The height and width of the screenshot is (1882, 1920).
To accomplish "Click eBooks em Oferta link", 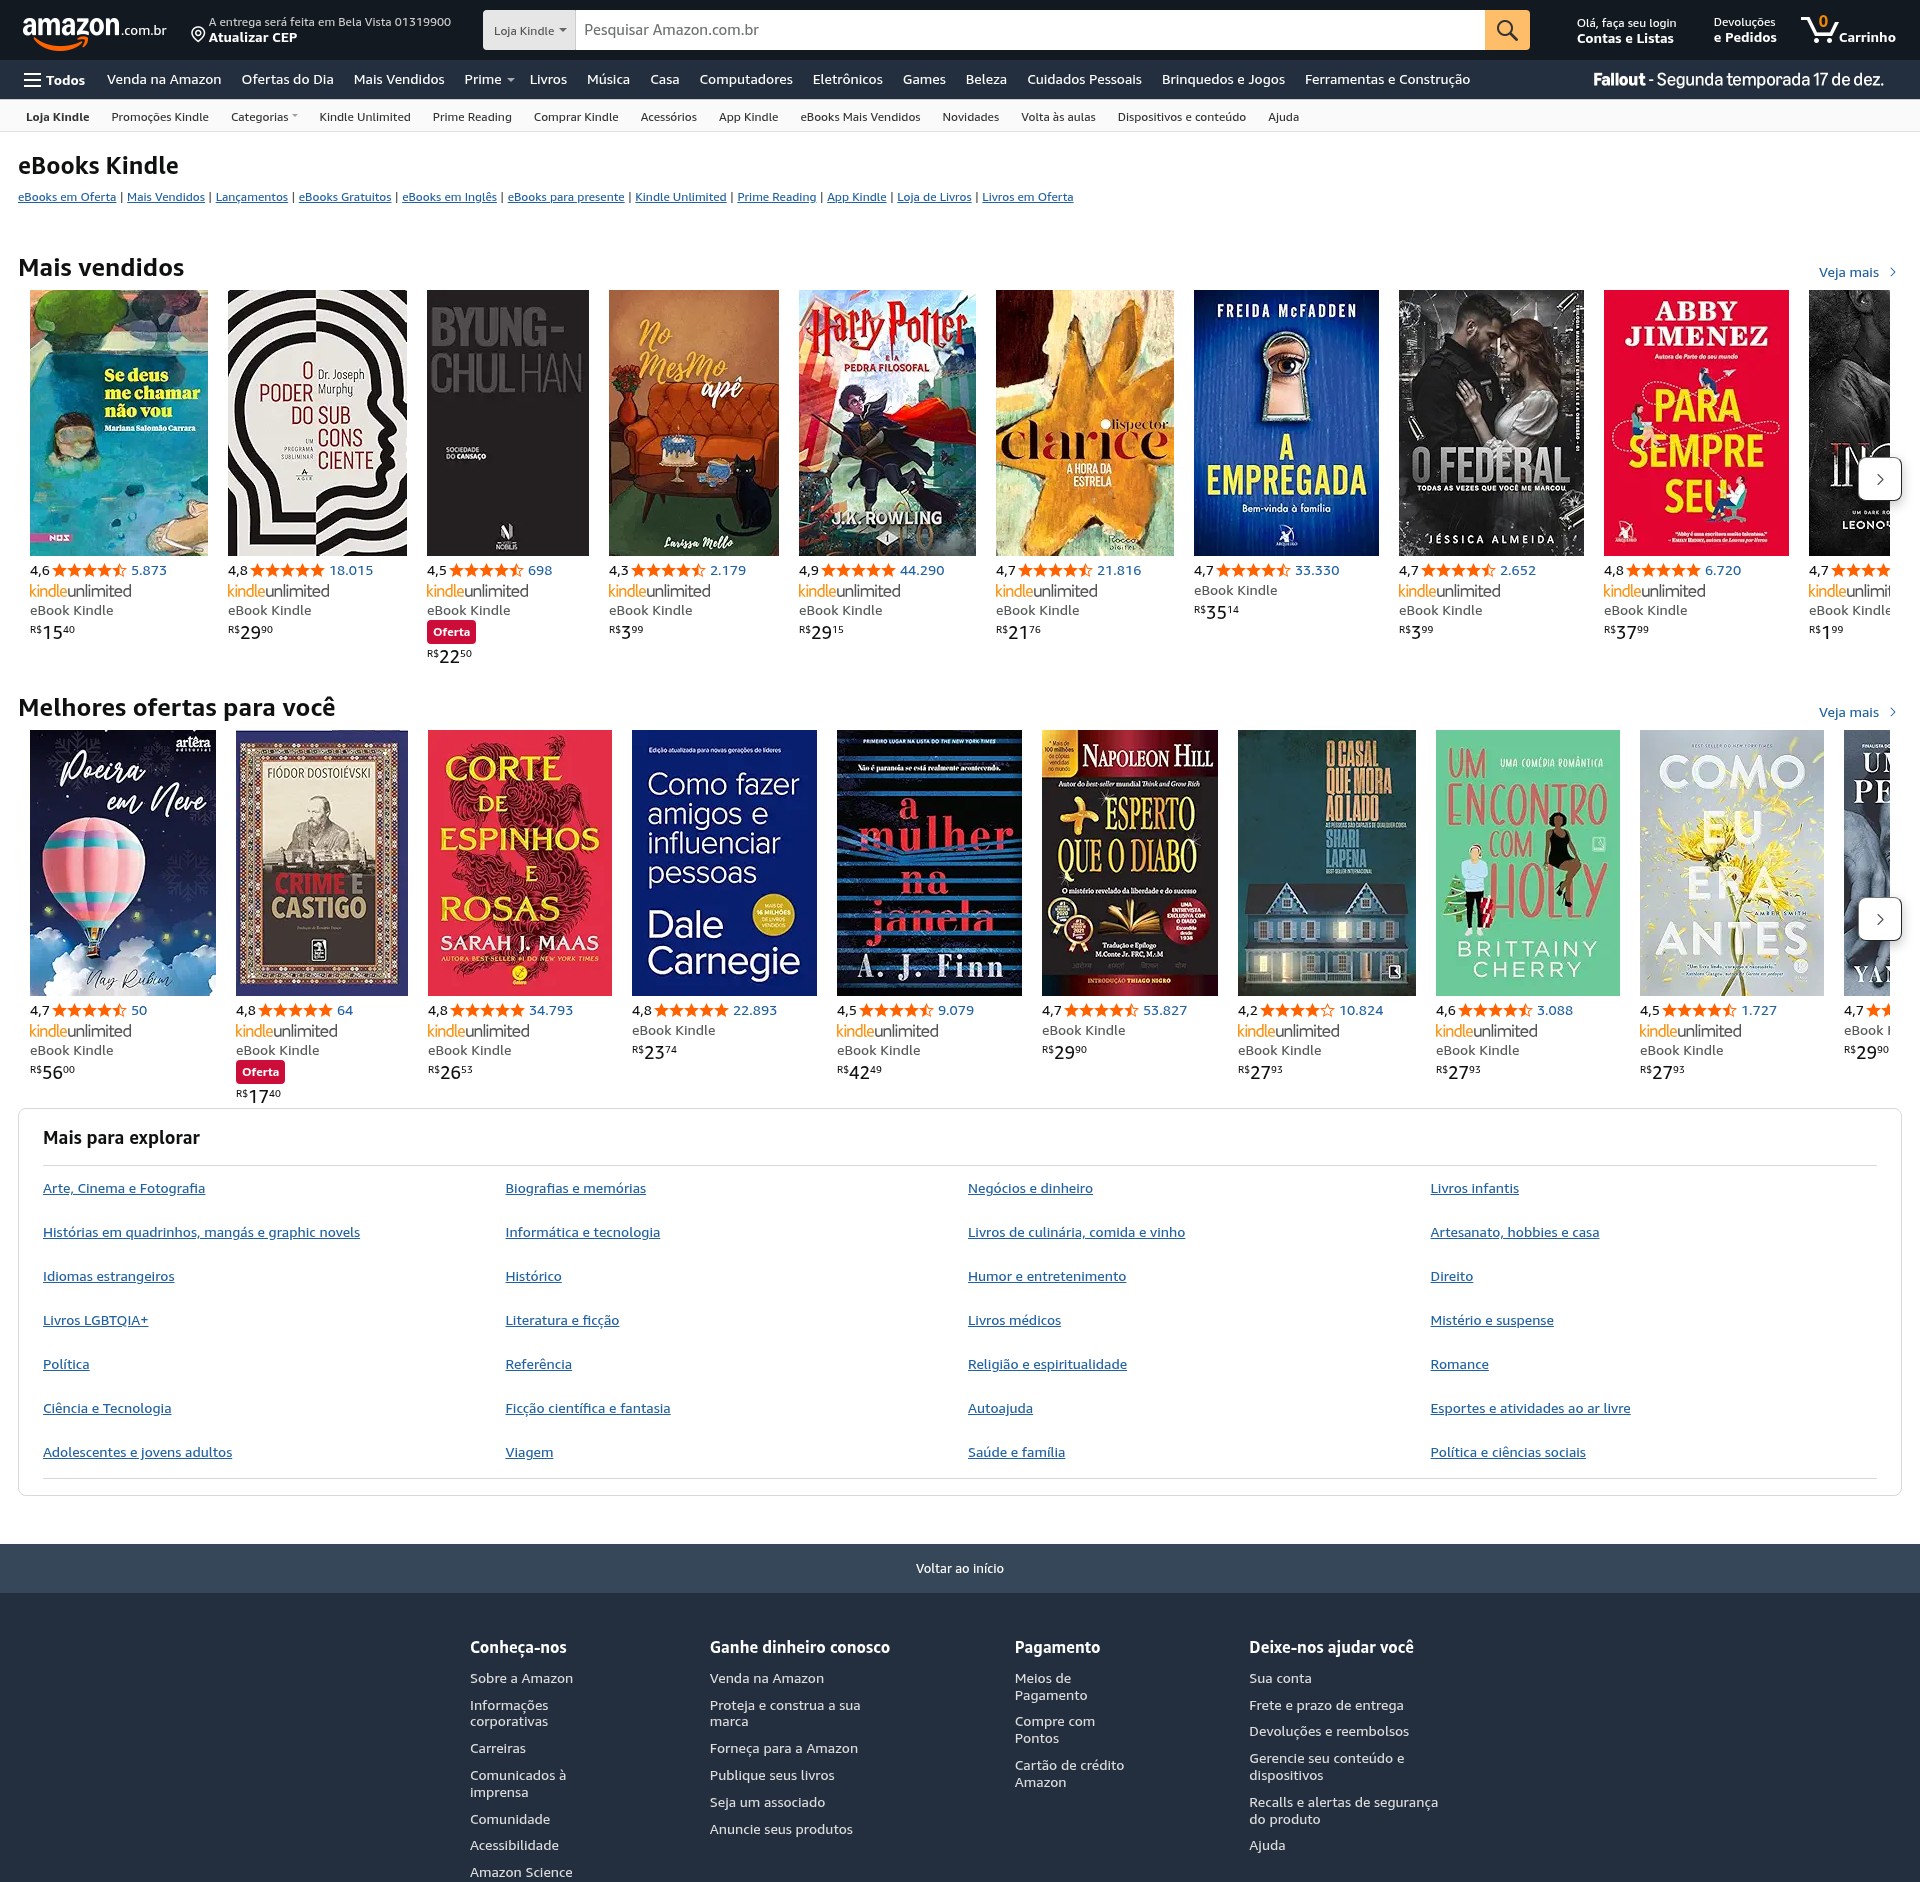I will point(67,197).
